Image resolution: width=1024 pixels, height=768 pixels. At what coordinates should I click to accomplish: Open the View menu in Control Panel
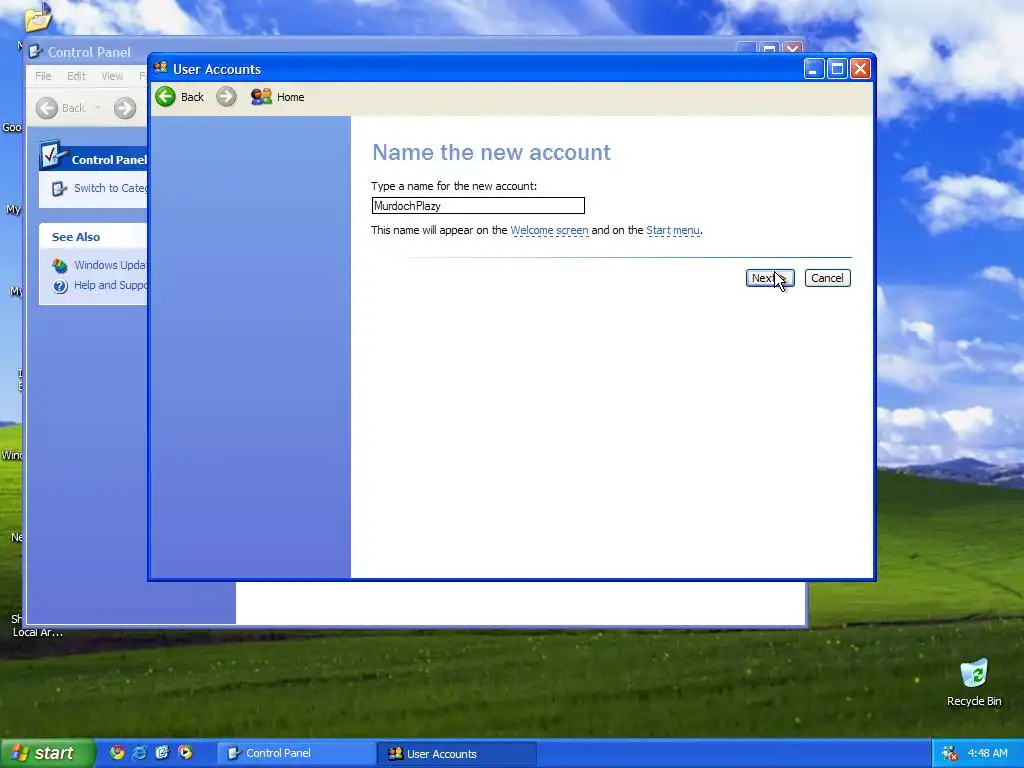112,76
